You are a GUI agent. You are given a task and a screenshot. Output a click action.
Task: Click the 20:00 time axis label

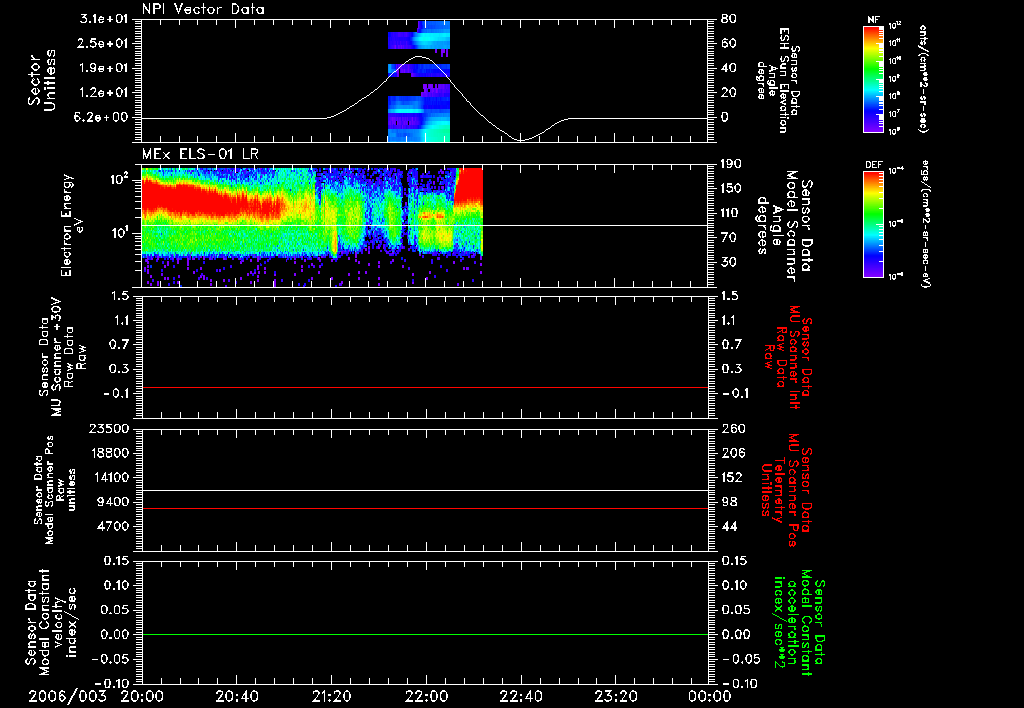pyautogui.click(x=142, y=696)
